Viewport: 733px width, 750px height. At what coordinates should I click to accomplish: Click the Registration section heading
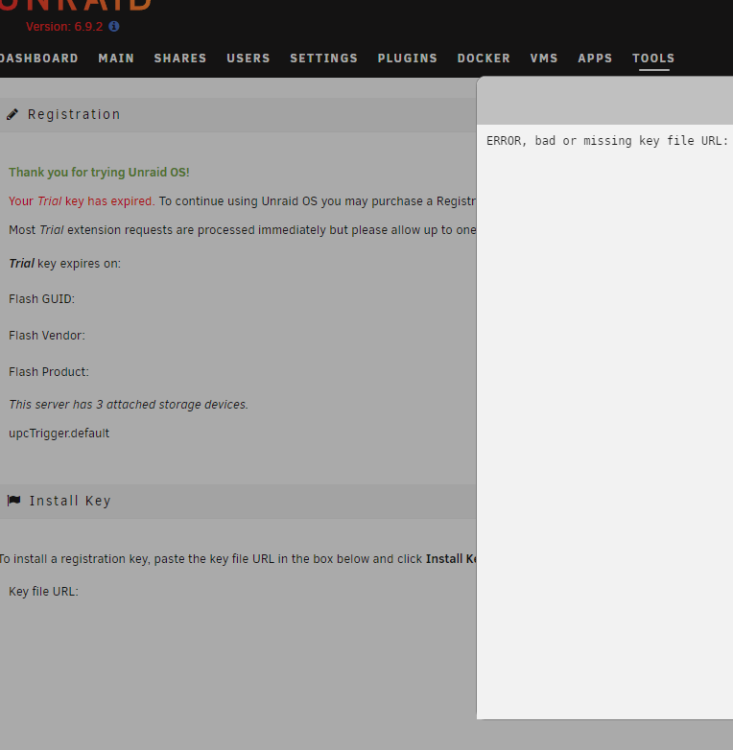(x=74, y=114)
